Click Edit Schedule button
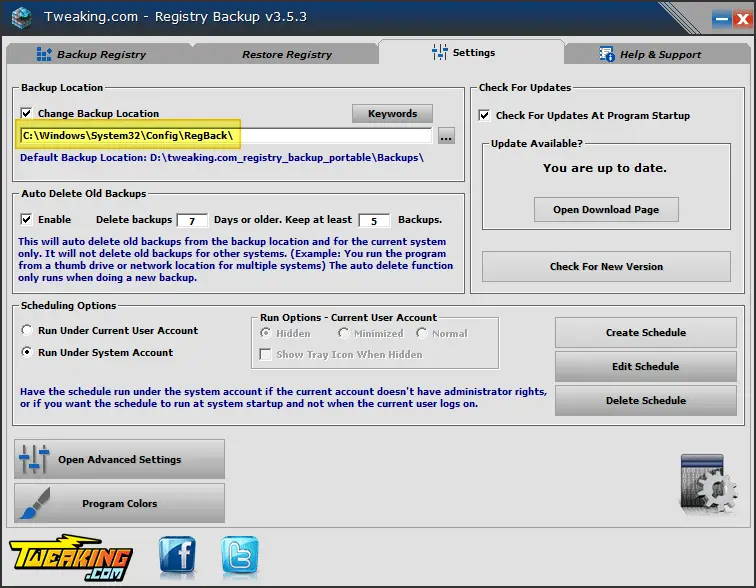This screenshot has height=588, width=756. tap(646, 366)
